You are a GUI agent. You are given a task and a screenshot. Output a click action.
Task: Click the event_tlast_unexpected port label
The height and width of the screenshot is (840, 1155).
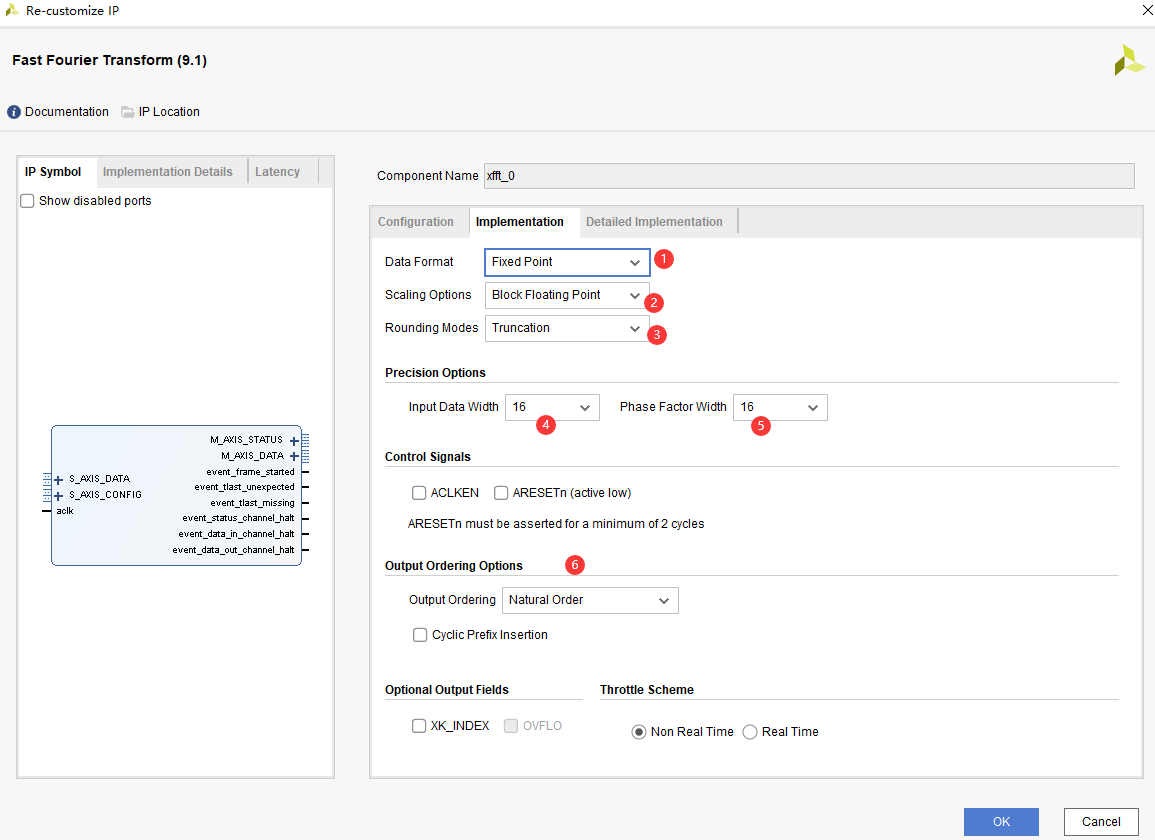coord(245,487)
